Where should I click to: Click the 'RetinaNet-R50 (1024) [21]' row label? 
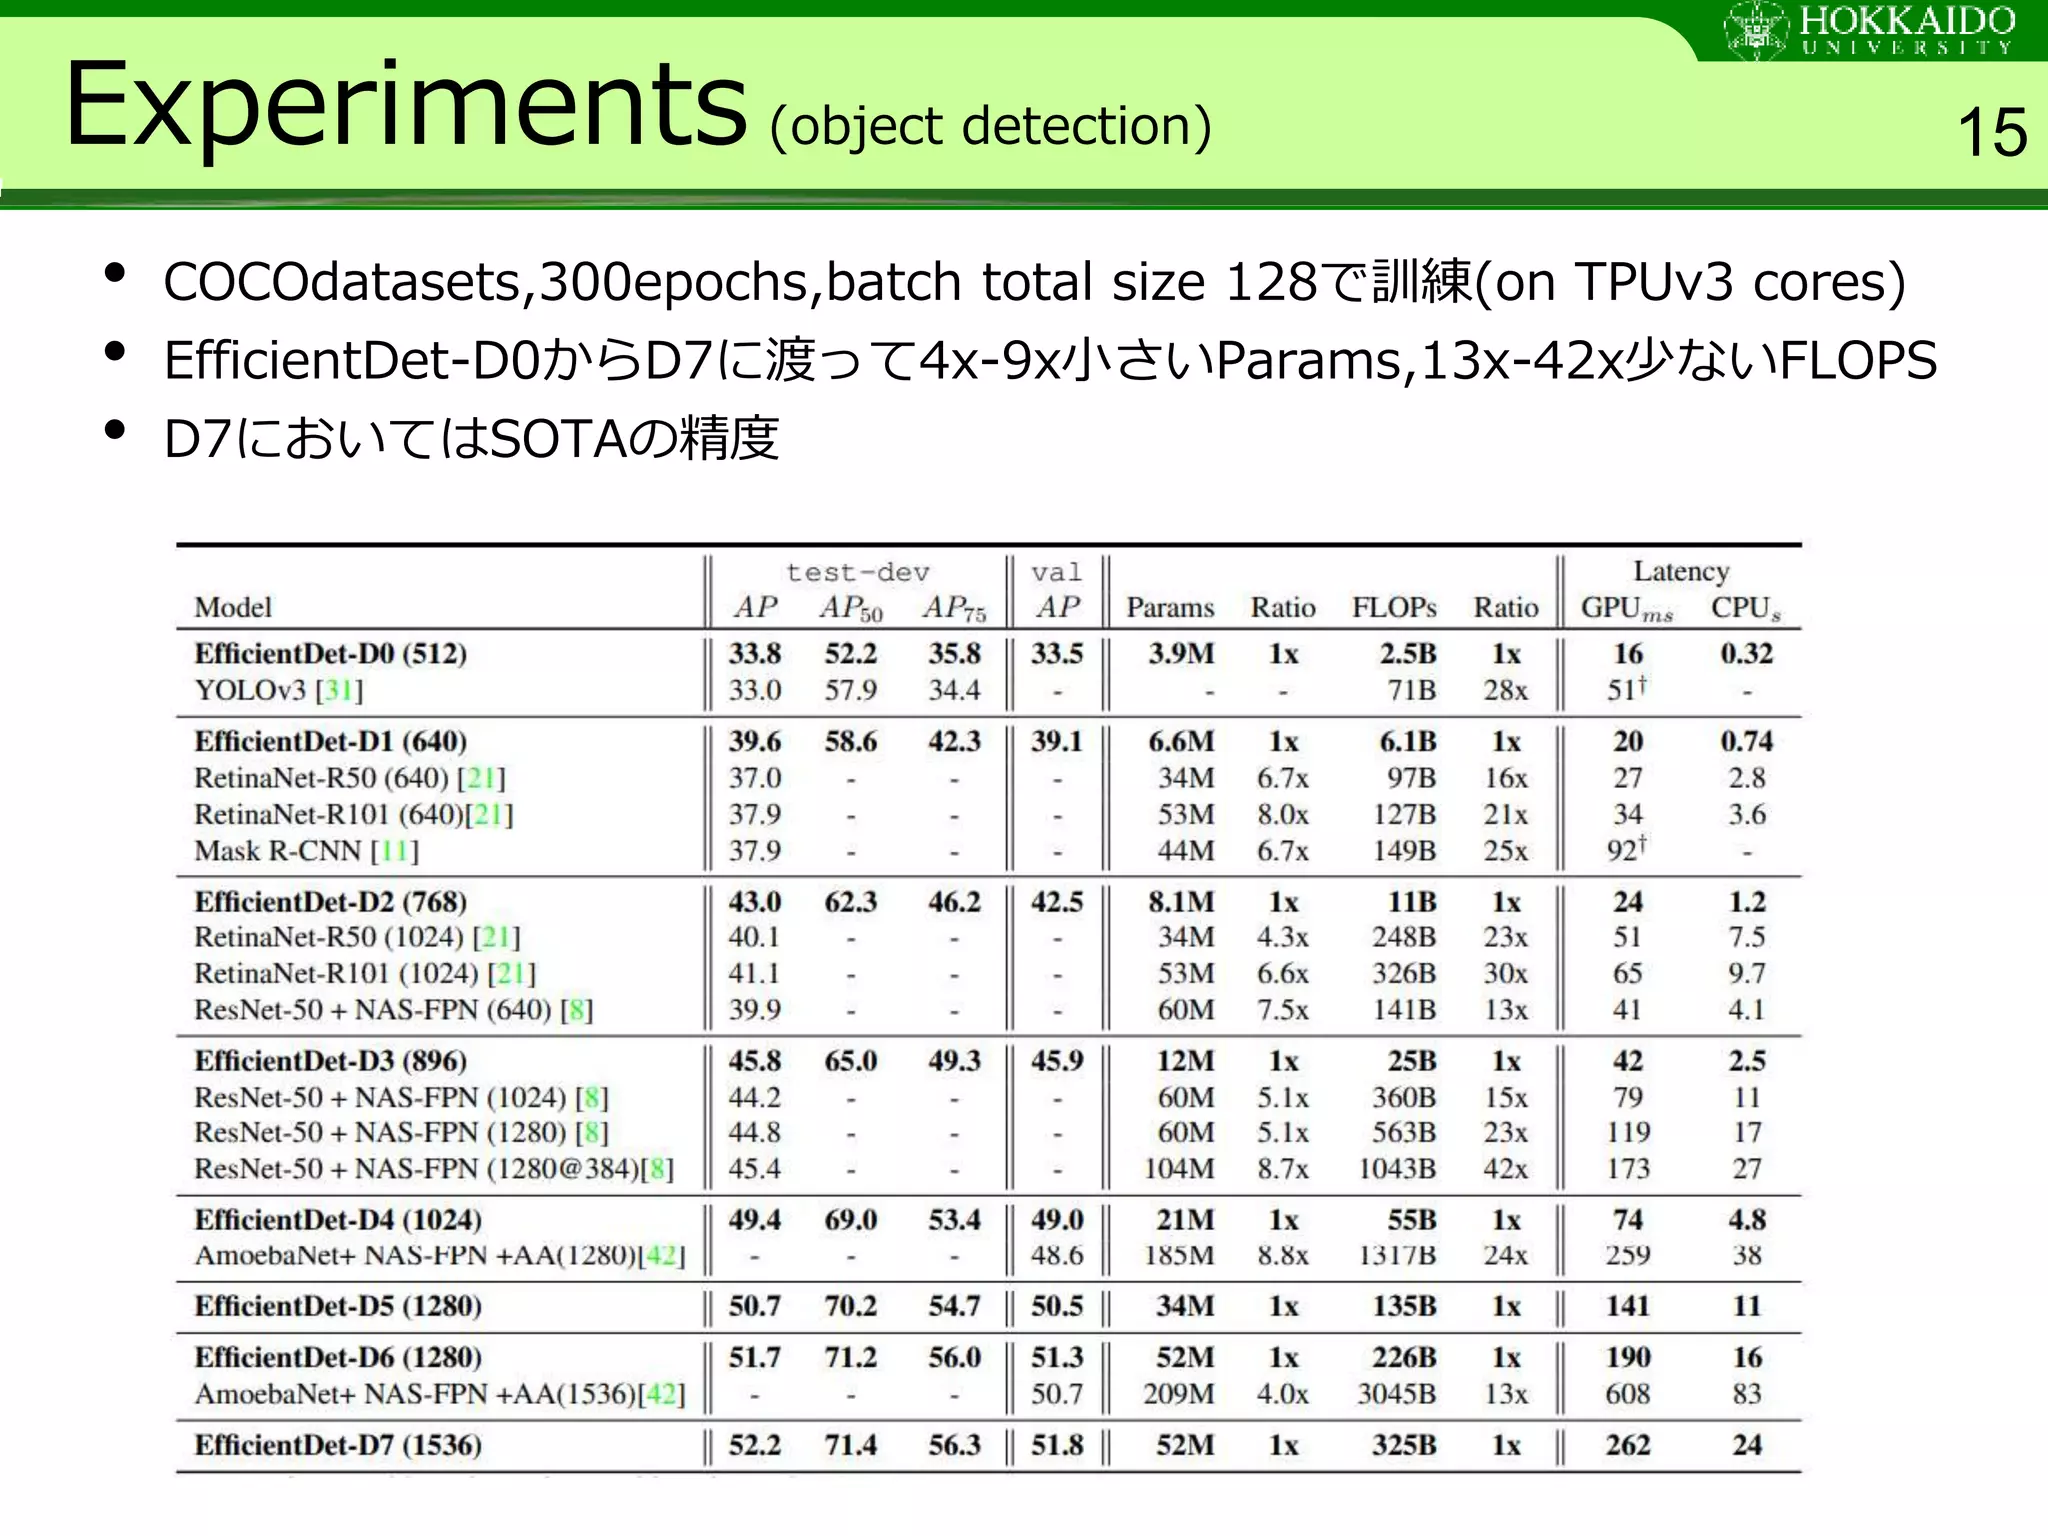tap(358, 938)
